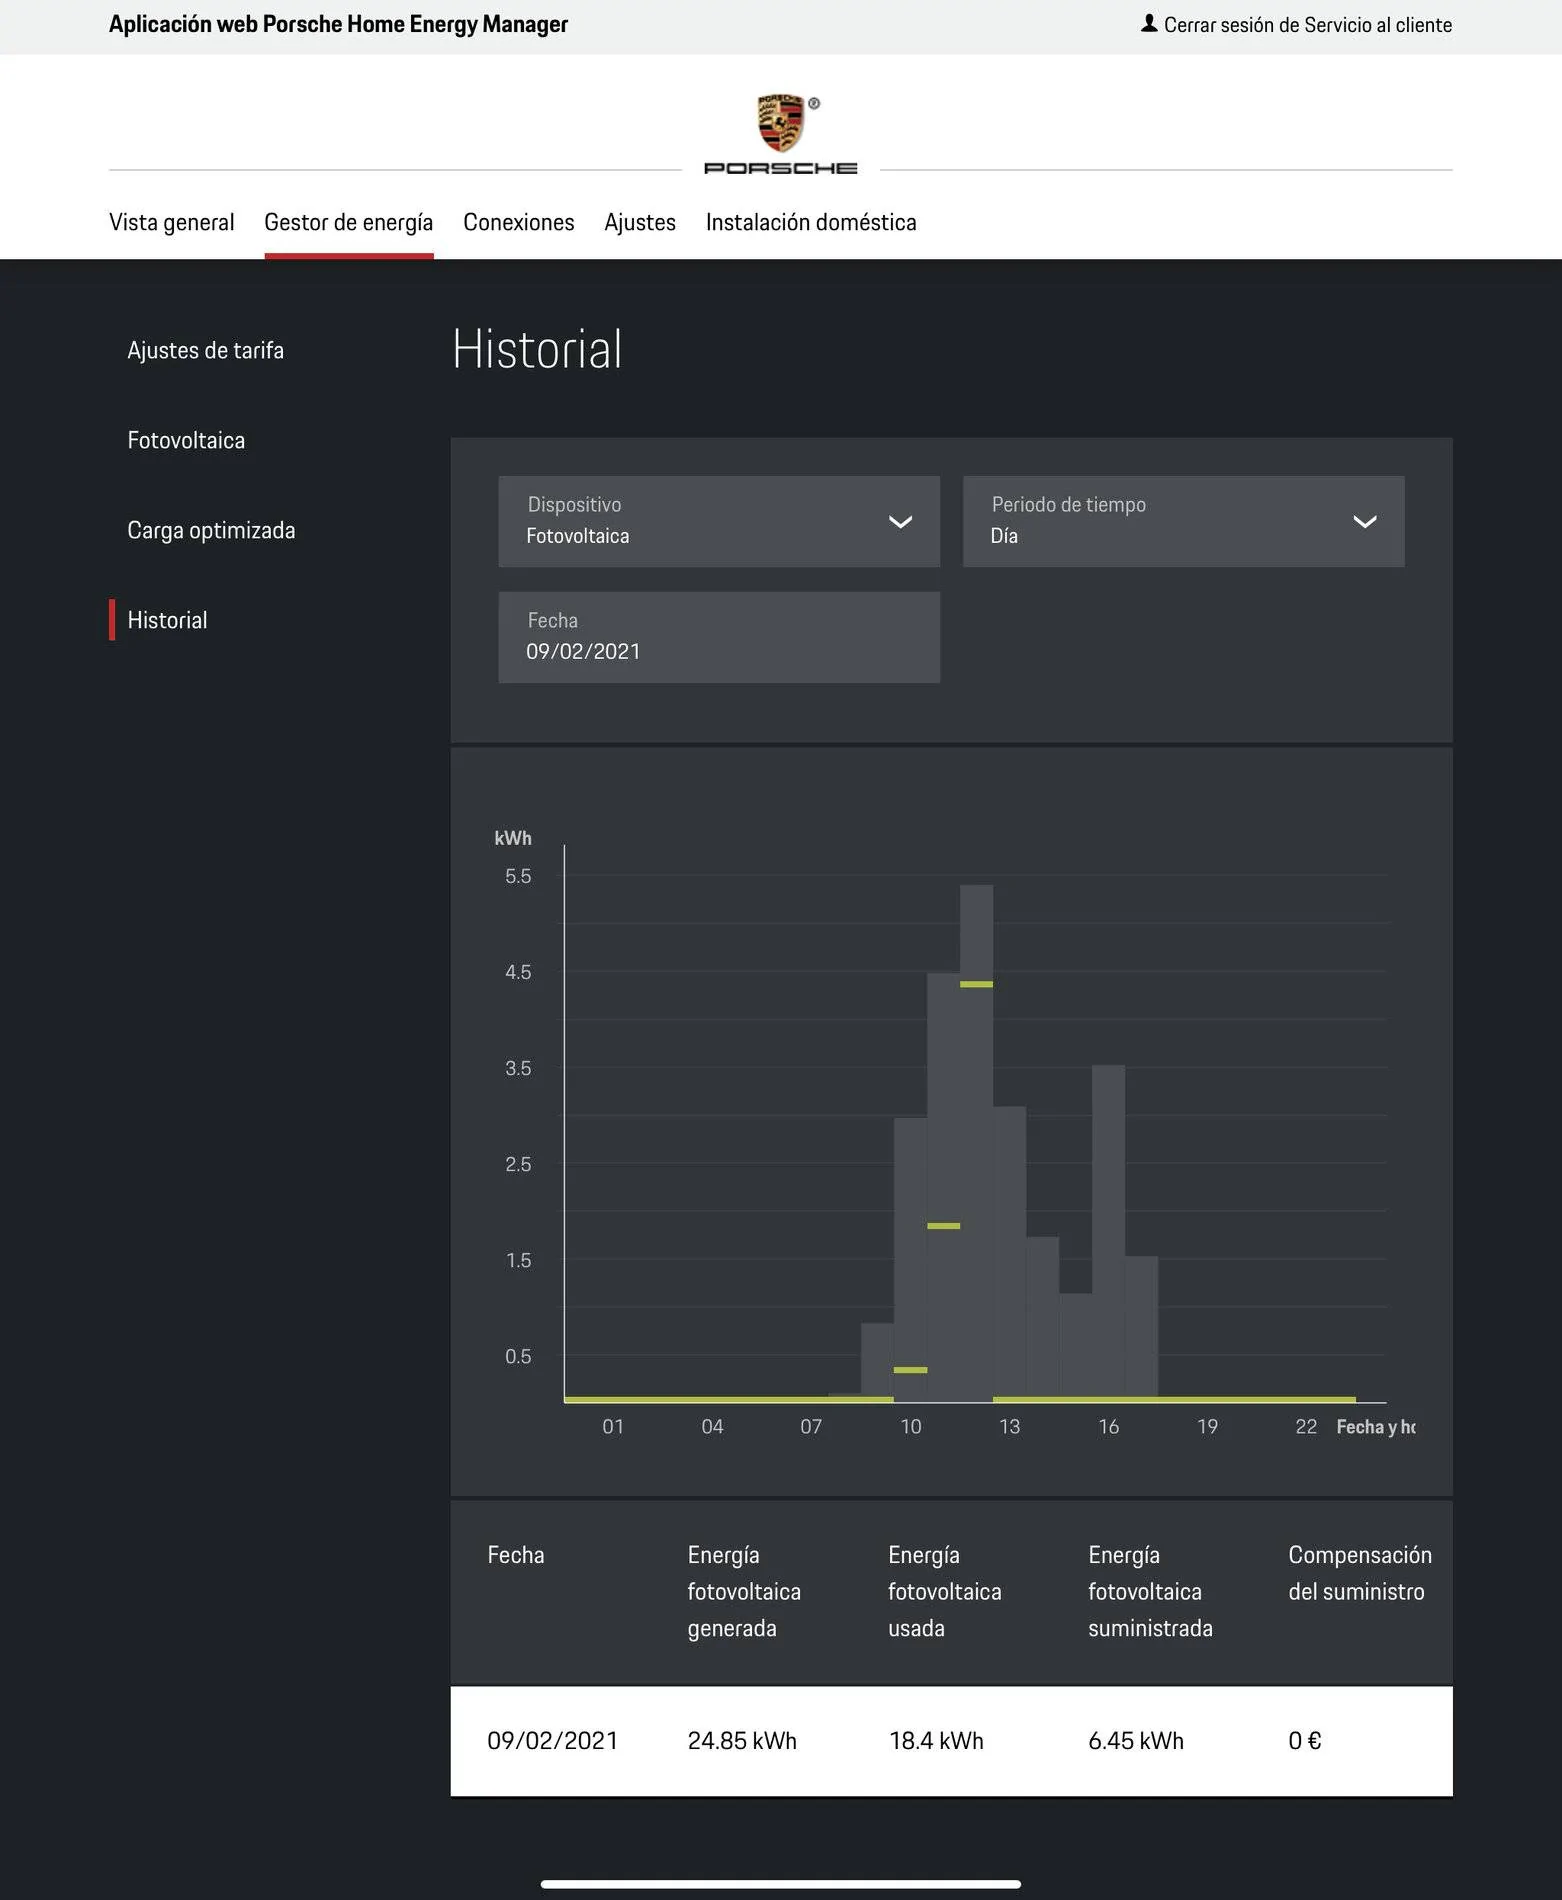Click the 0 € compensation value
Viewport: 1562px width, 1900px height.
tap(1305, 1740)
